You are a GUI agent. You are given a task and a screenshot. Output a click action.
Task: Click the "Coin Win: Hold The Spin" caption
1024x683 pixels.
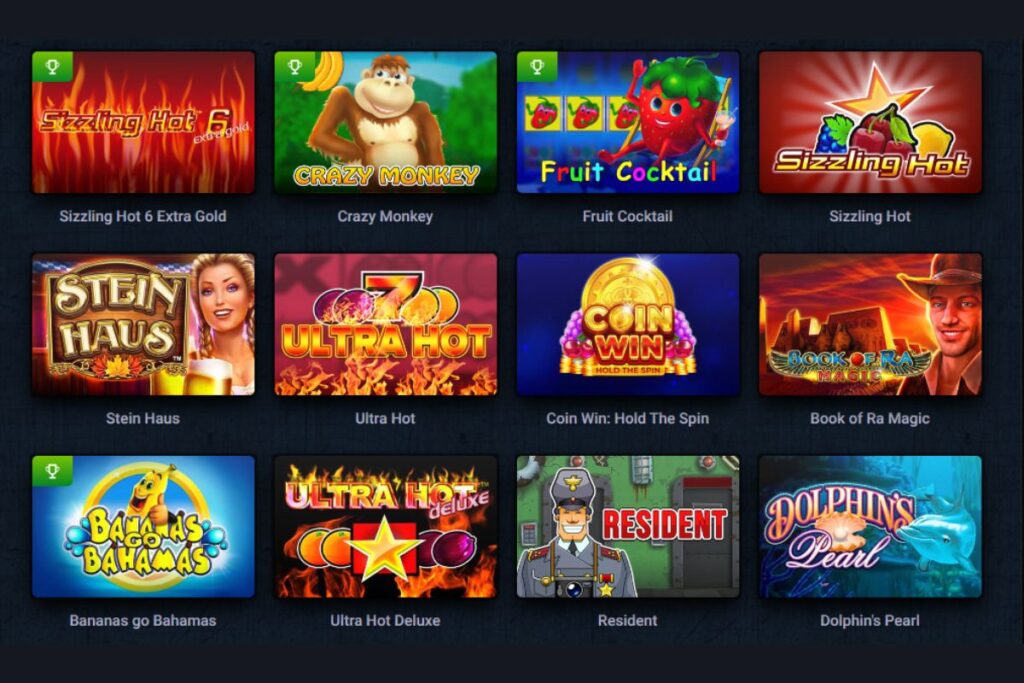click(628, 419)
